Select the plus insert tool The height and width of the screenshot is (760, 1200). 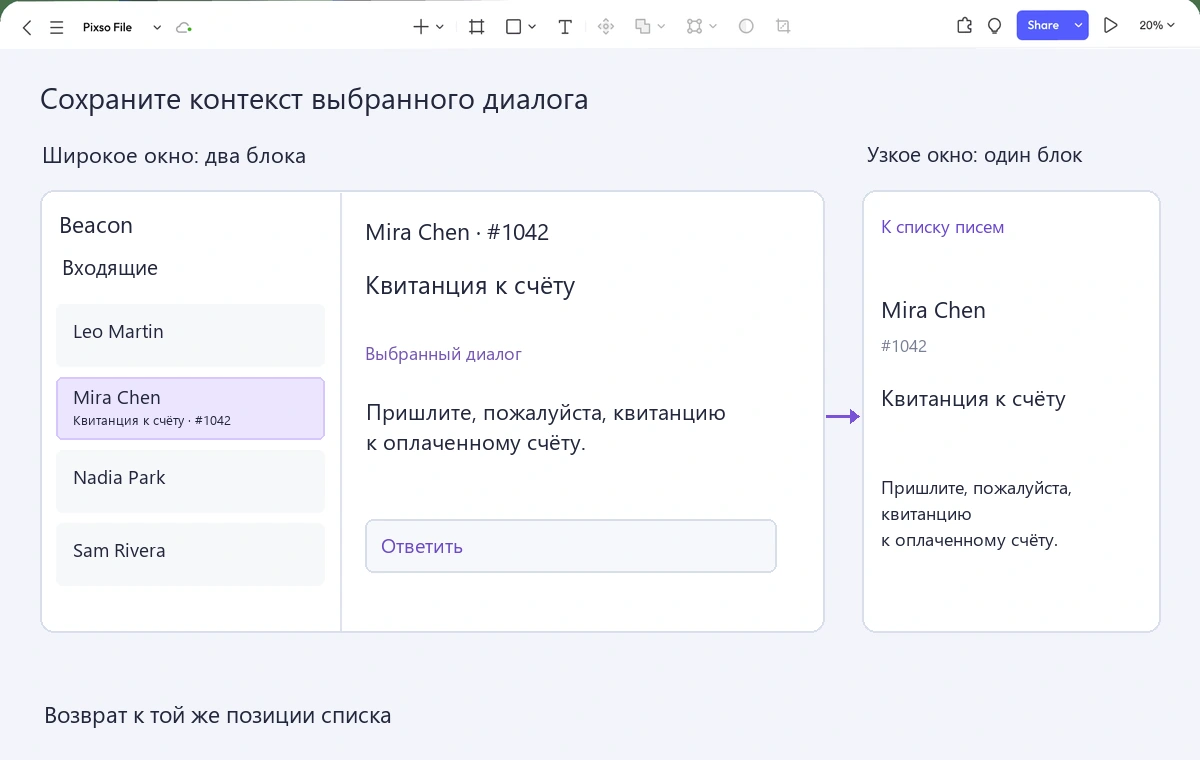421,27
